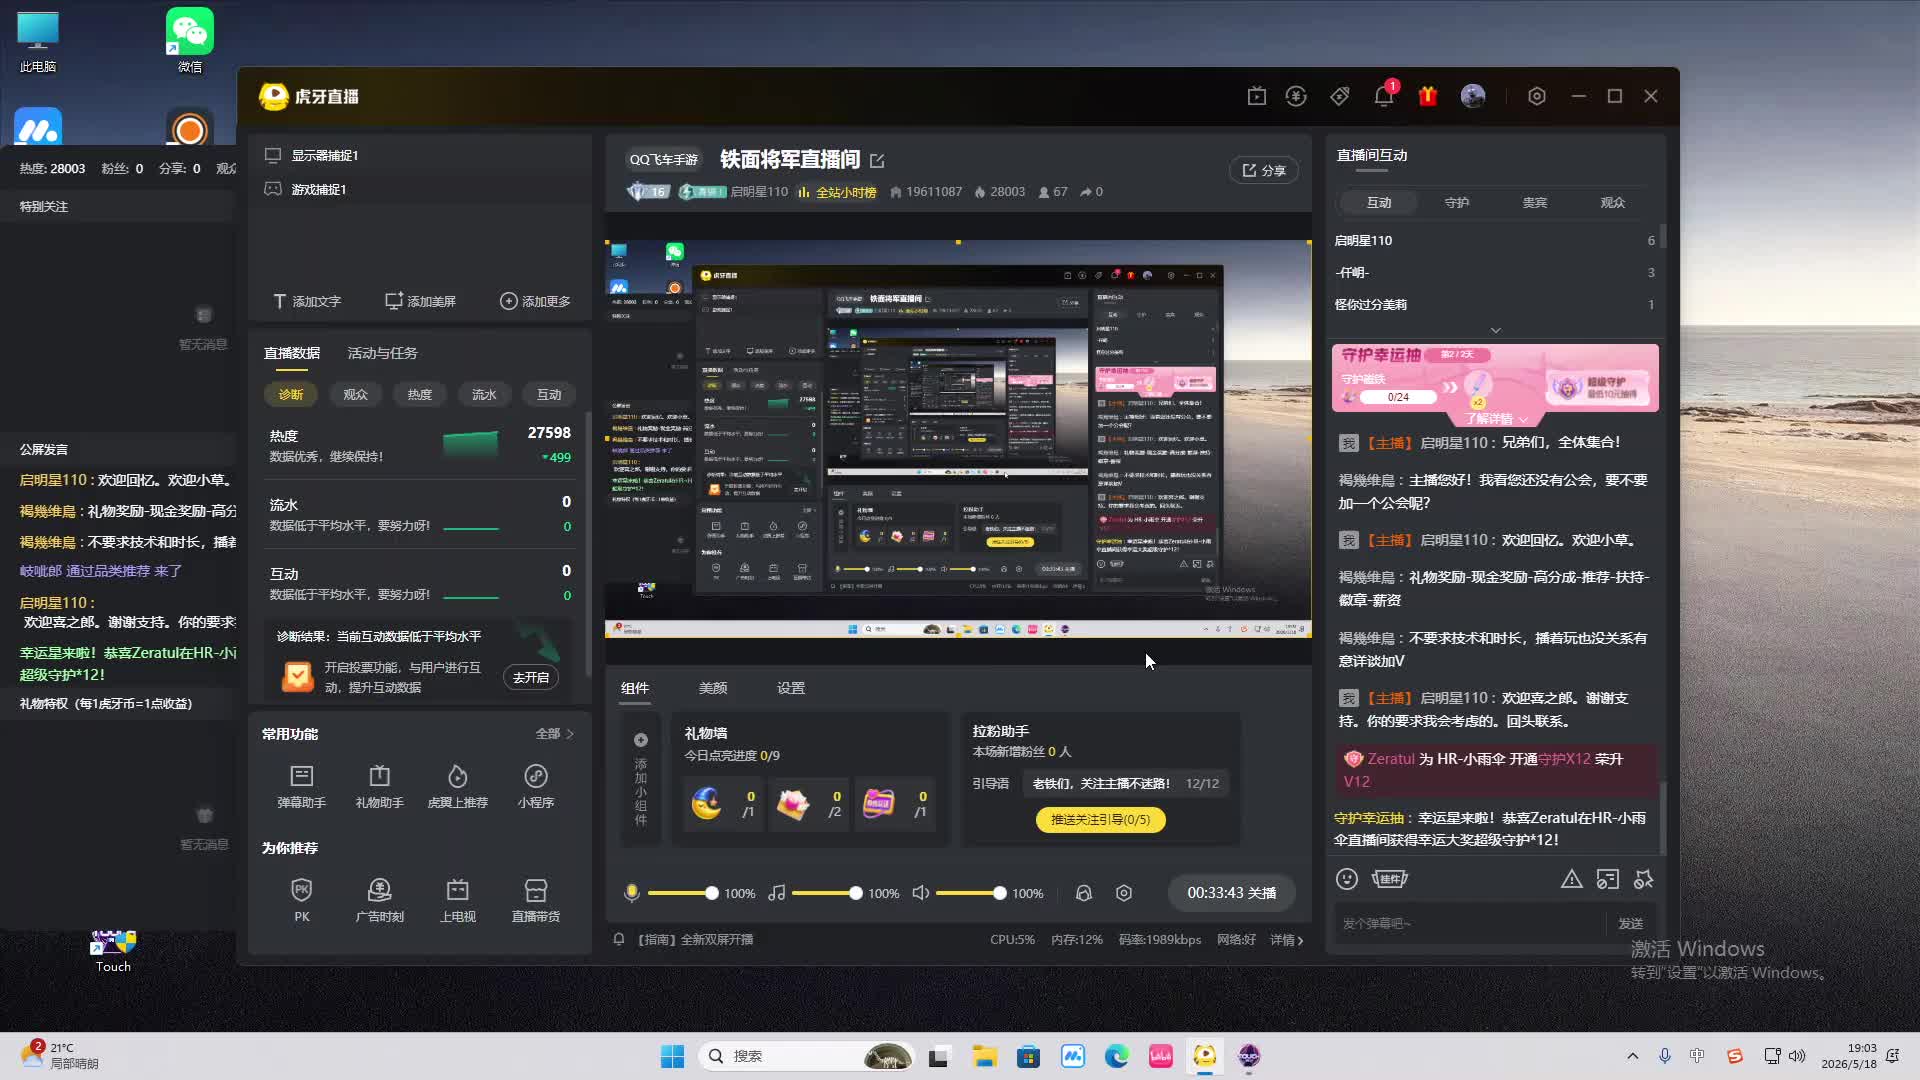Open the hexagon settings icon in title bar
Viewport: 1920px width, 1080px height.
[x=1537, y=96]
